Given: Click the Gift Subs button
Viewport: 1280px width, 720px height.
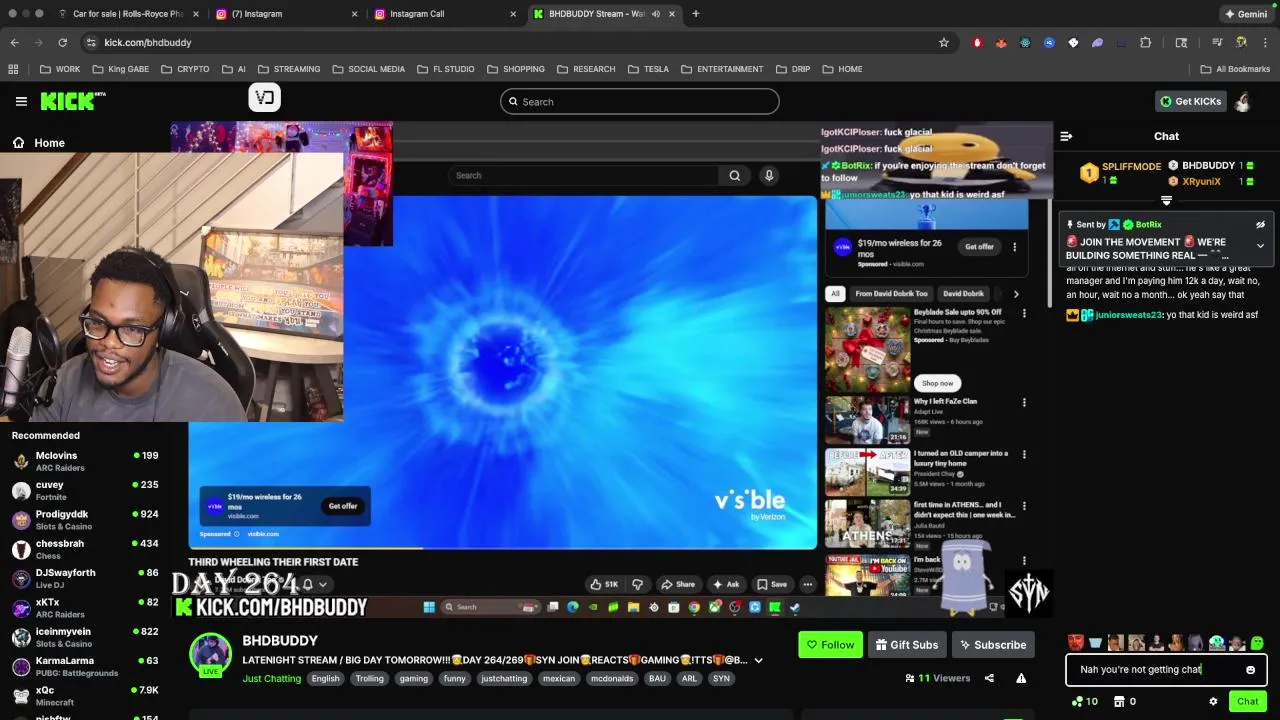Looking at the screenshot, I should (907, 645).
